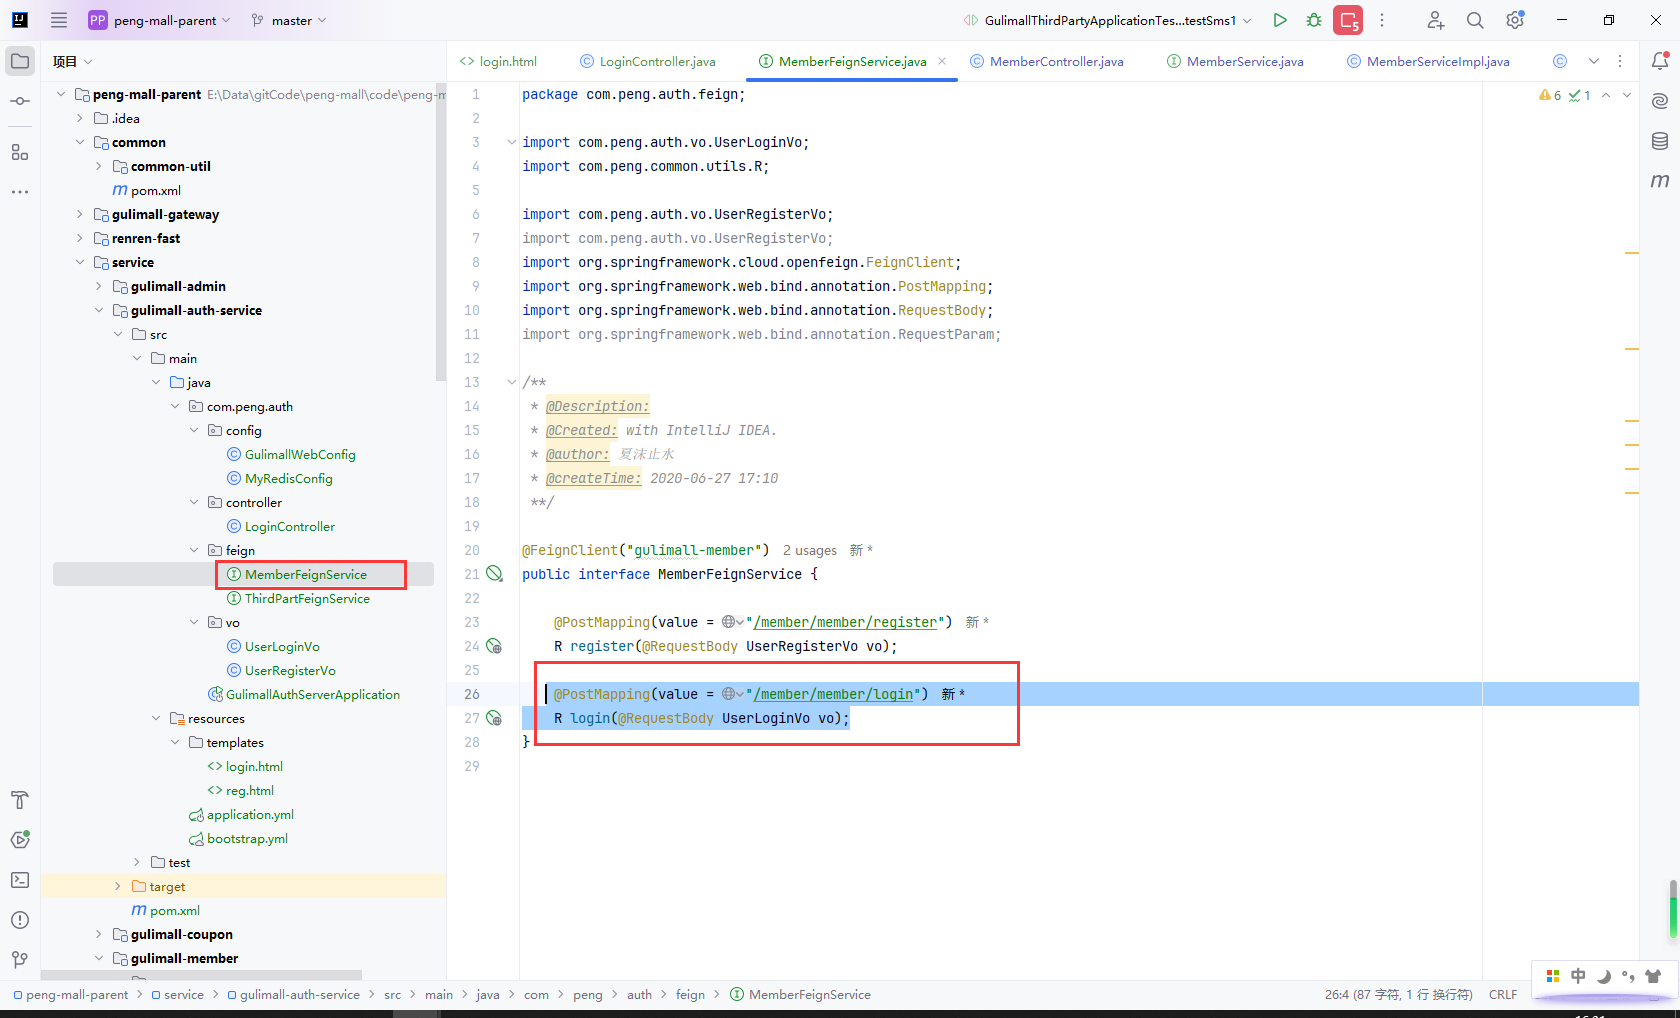
Task: Open the project view mode dropdown
Action: click(x=73, y=61)
